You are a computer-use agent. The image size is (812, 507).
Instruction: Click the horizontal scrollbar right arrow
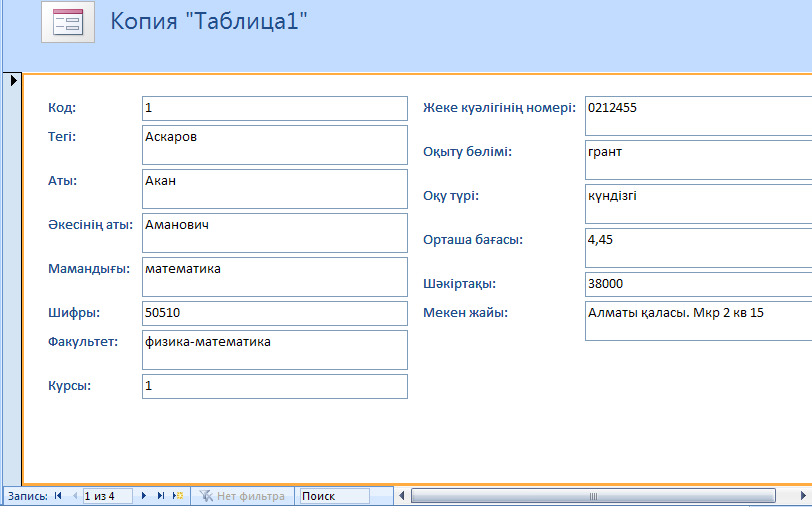pos(802,496)
